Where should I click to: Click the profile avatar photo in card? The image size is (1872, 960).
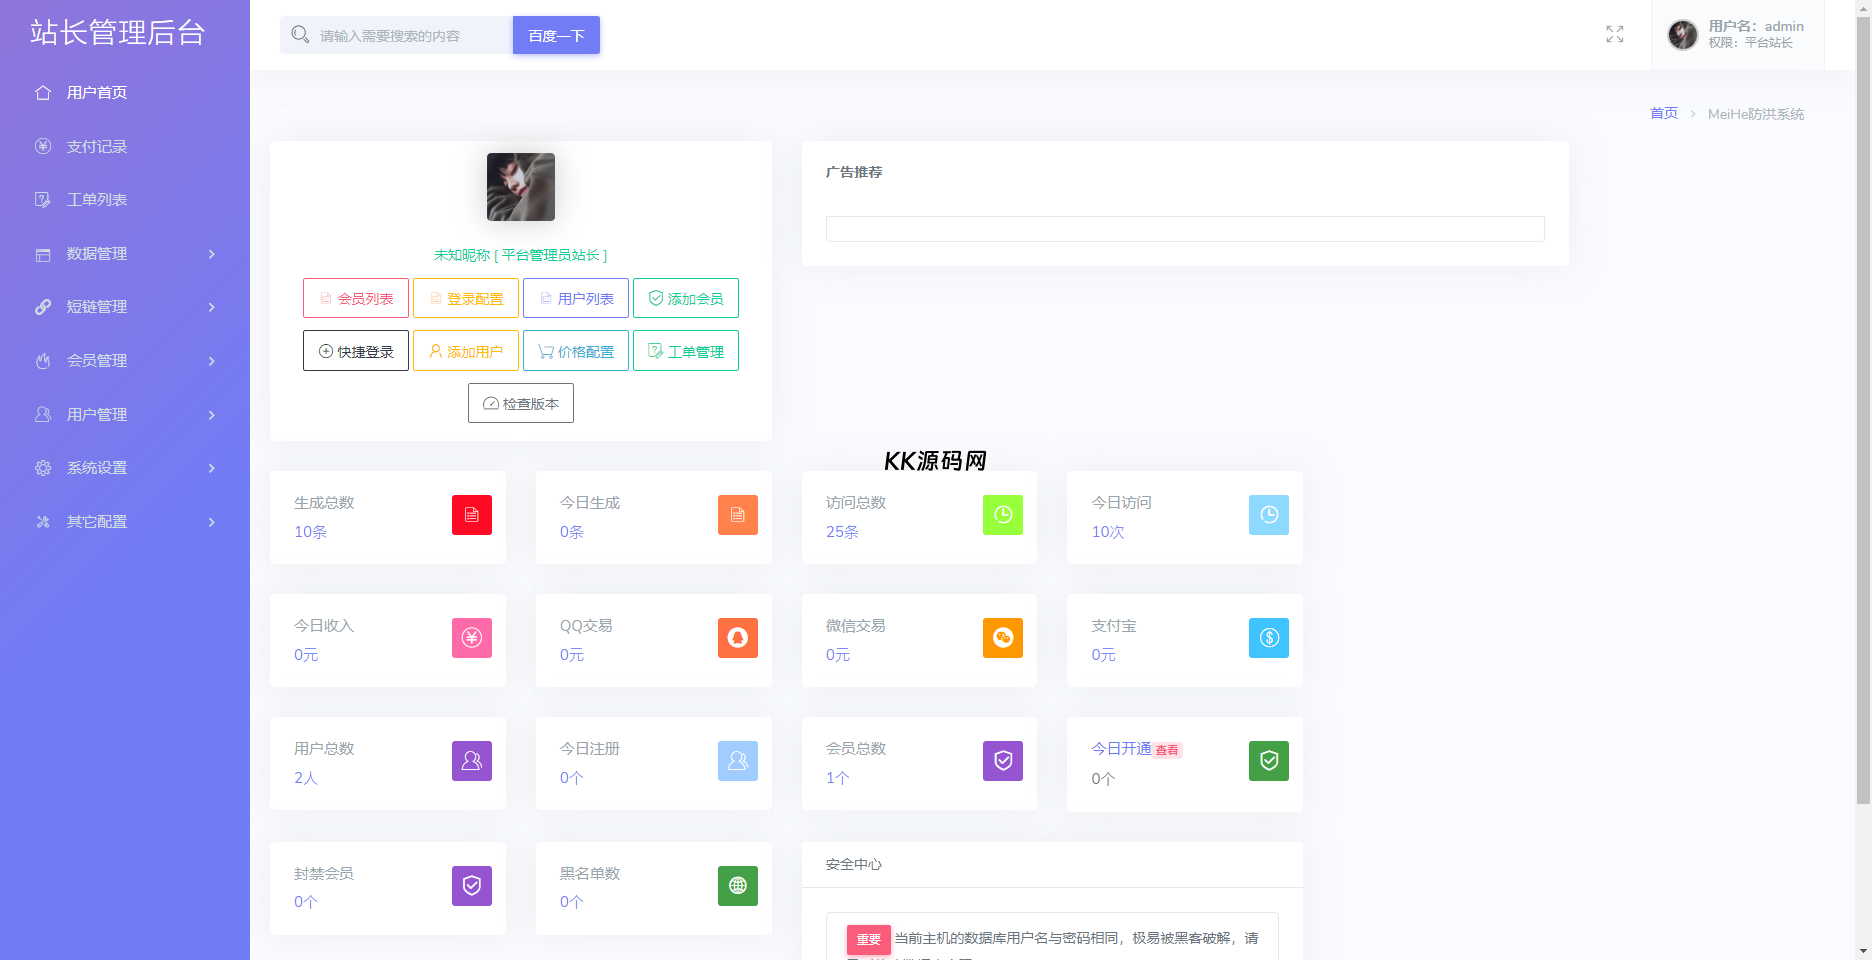521,187
